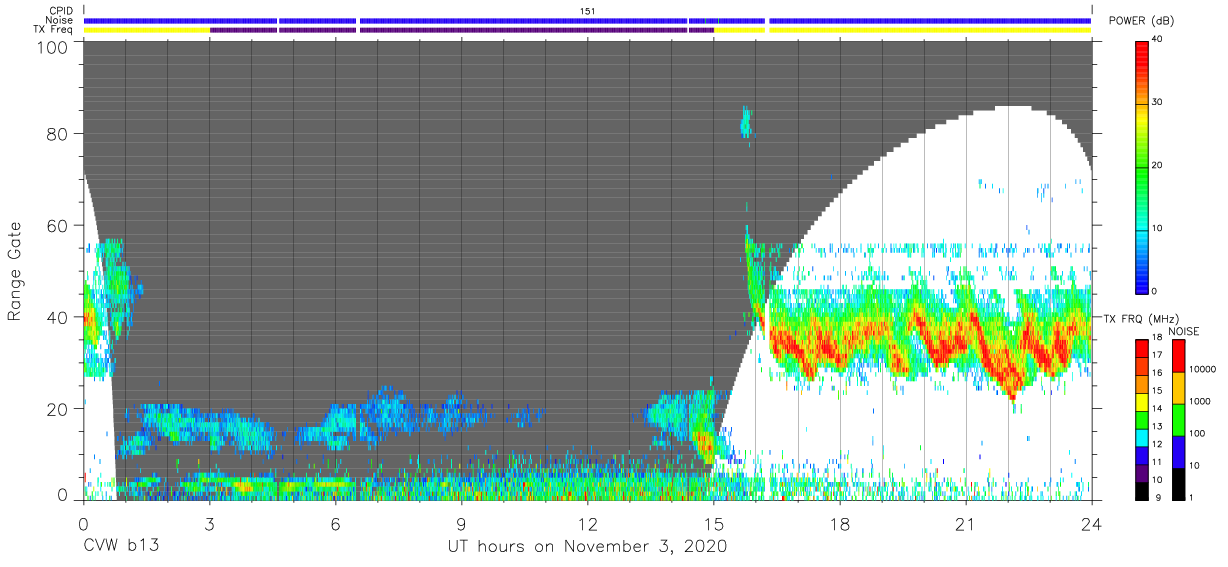Click the x-axis tick label 15
1228x567 pixels.
713,523
